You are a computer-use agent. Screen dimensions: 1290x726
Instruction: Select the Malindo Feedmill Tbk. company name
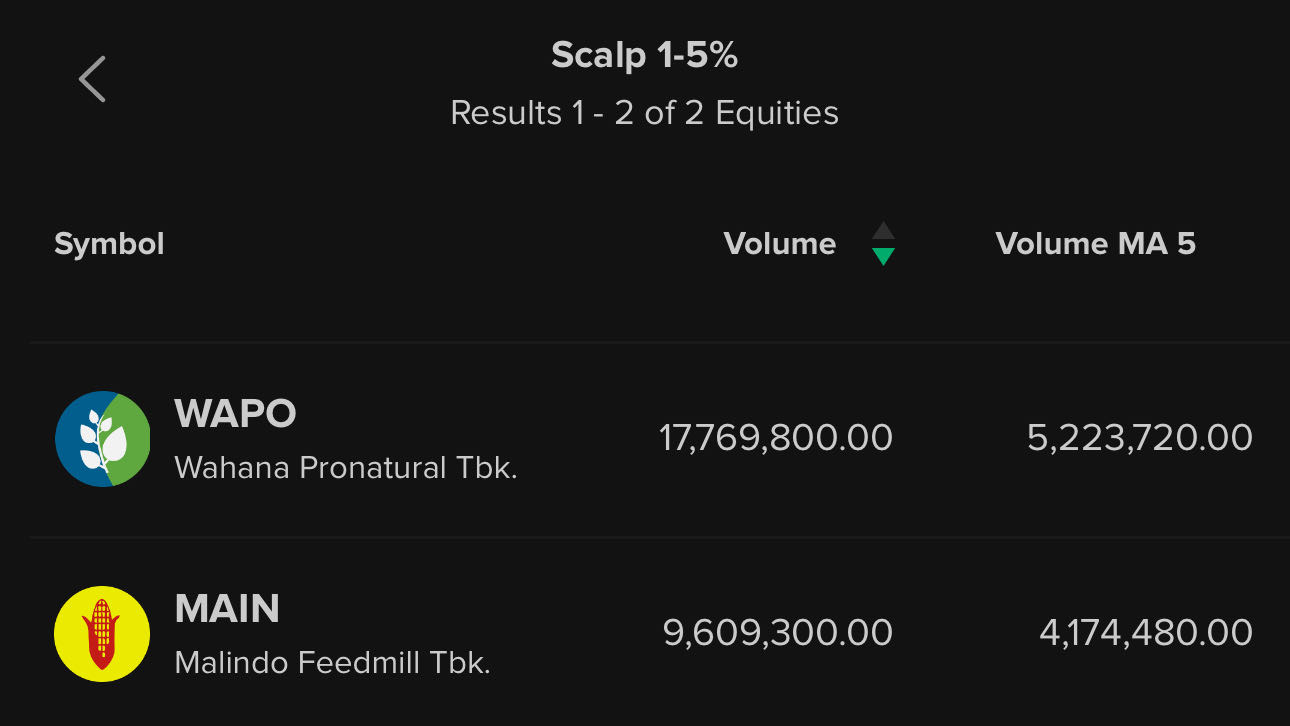tap(332, 663)
